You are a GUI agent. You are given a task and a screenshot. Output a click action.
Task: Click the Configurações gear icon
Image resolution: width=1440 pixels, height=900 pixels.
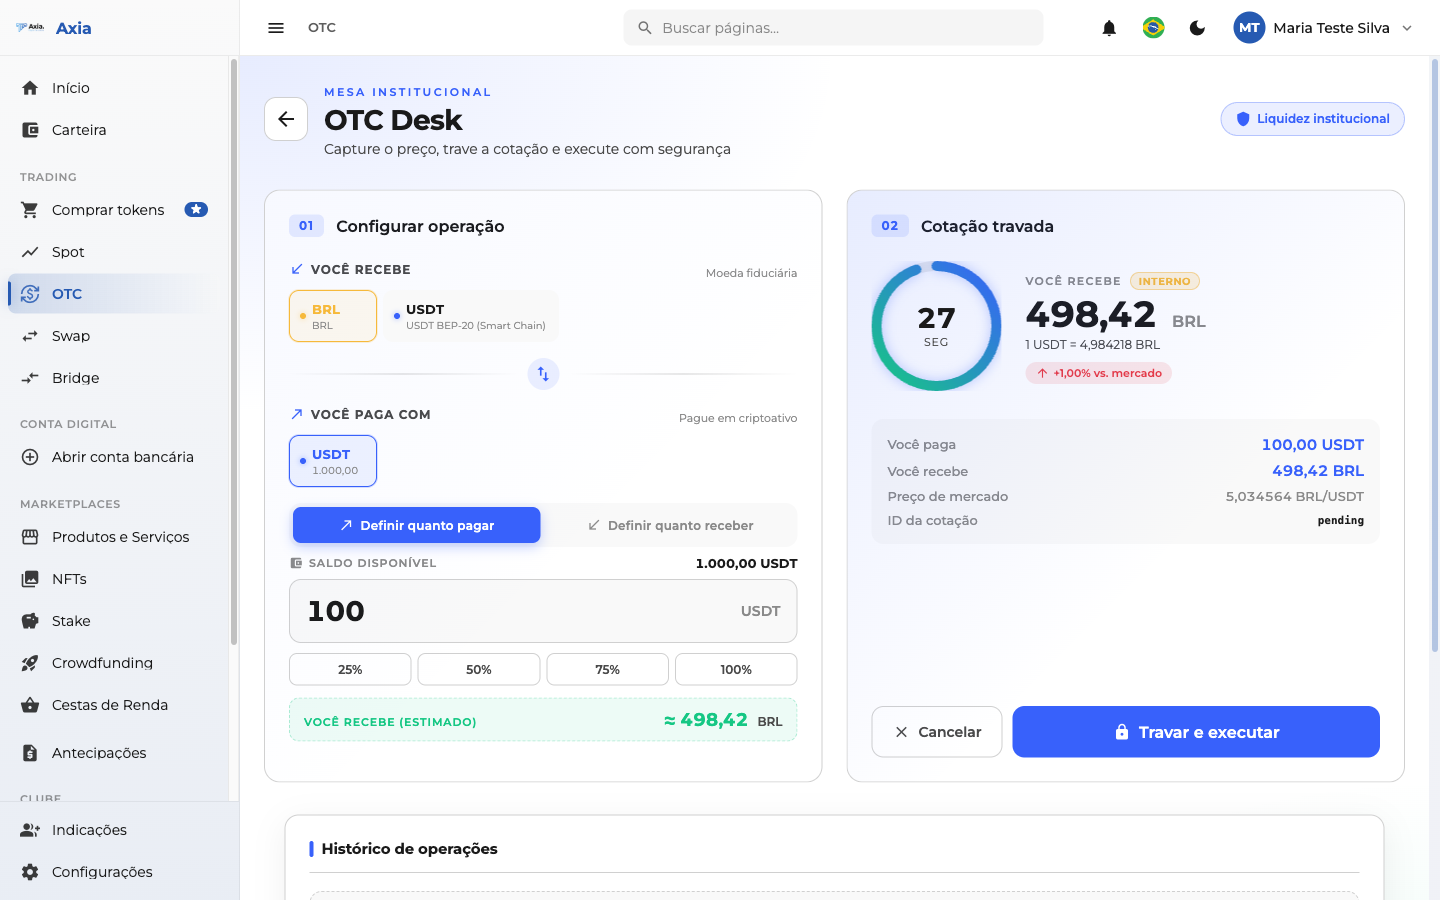pyautogui.click(x=30, y=872)
